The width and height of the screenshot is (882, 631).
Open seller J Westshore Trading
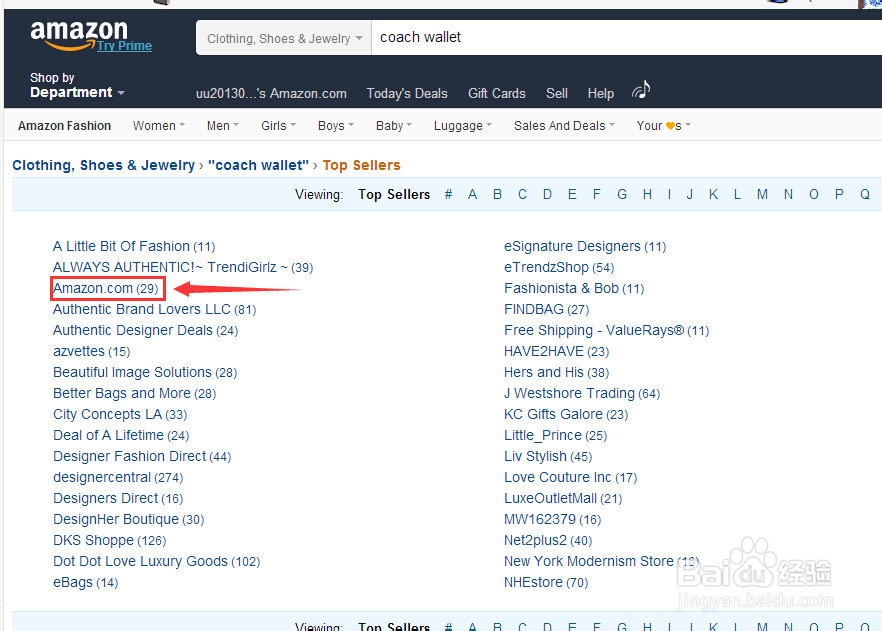(582, 393)
